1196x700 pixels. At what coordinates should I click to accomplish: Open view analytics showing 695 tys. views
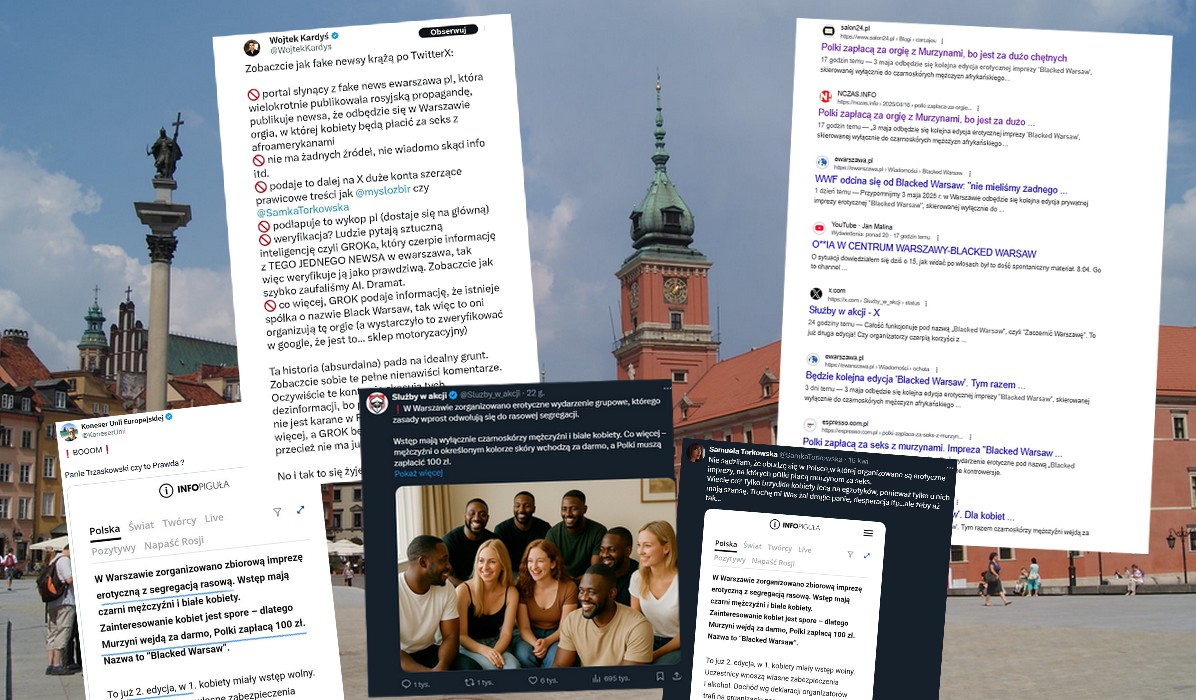pyautogui.click(x=597, y=676)
